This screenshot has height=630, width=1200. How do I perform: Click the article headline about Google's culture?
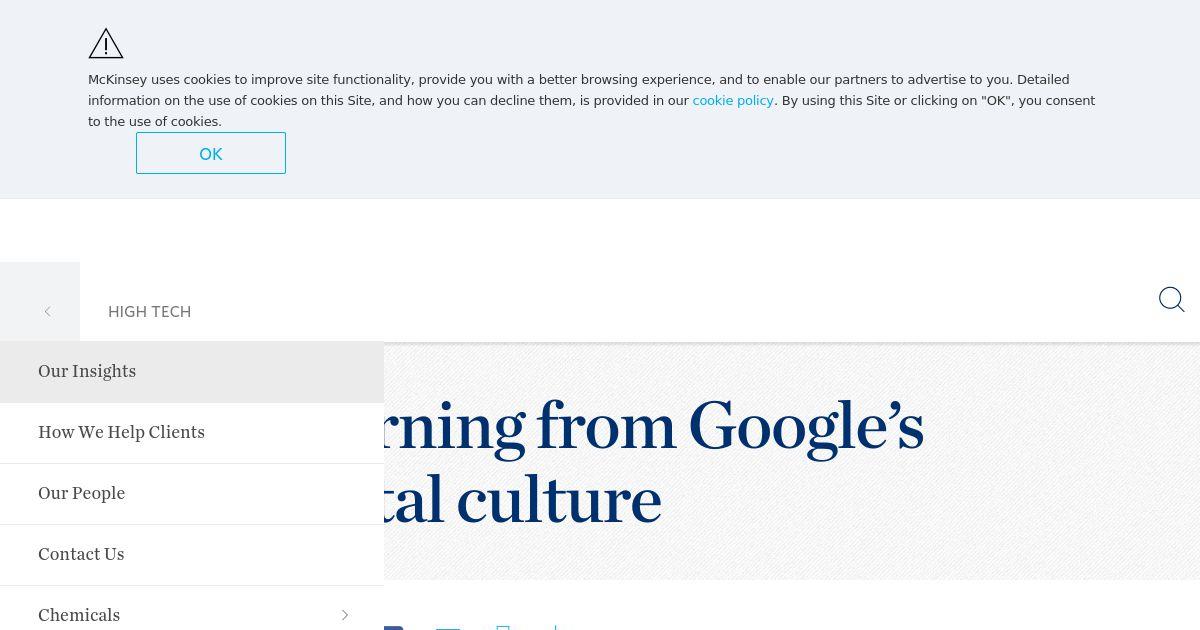tap(654, 463)
